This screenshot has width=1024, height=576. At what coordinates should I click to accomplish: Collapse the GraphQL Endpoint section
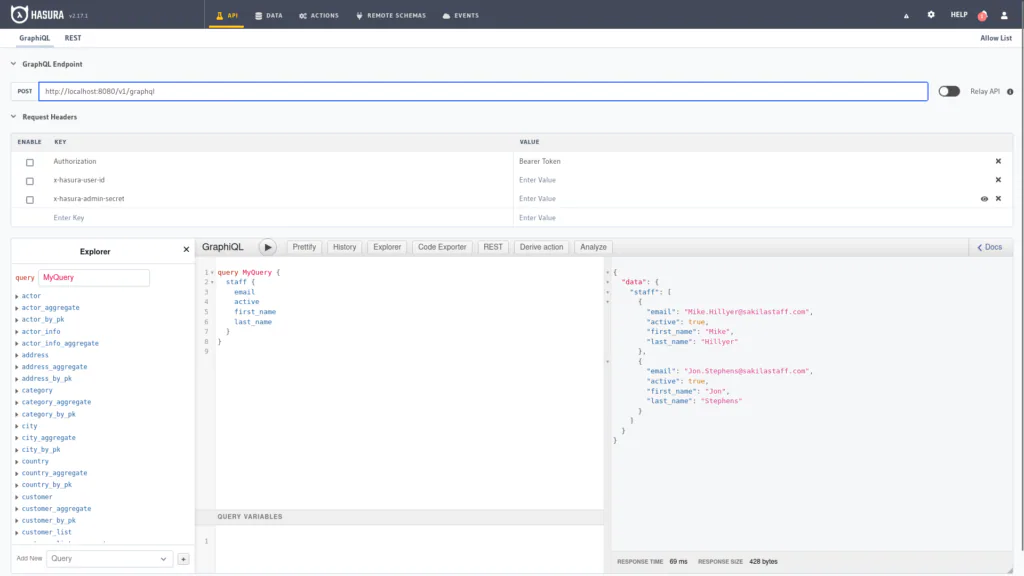(x=13, y=64)
